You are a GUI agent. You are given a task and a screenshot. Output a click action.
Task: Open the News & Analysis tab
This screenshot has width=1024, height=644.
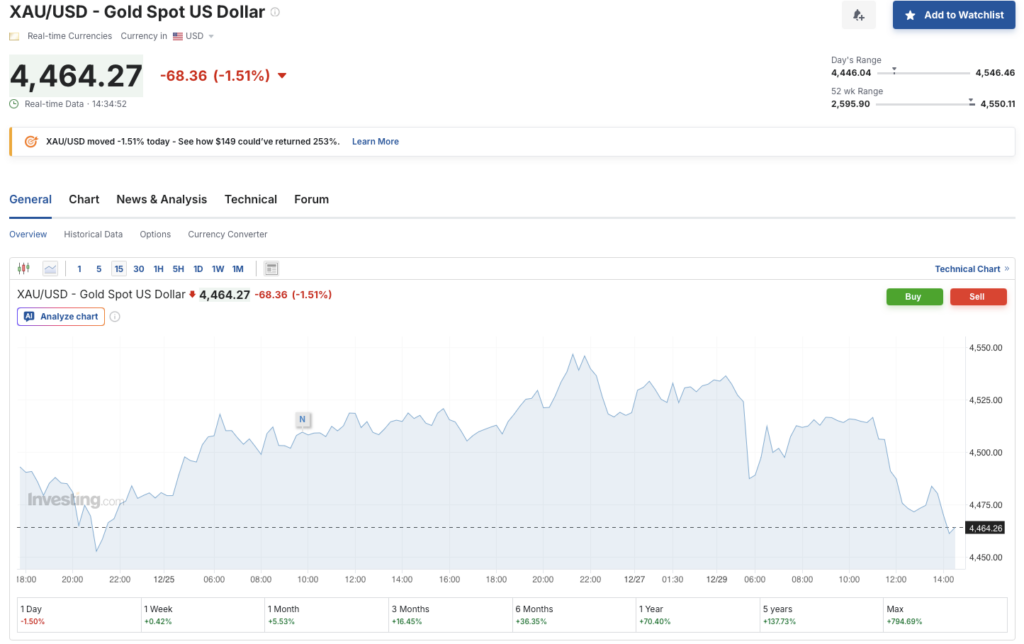(161, 199)
